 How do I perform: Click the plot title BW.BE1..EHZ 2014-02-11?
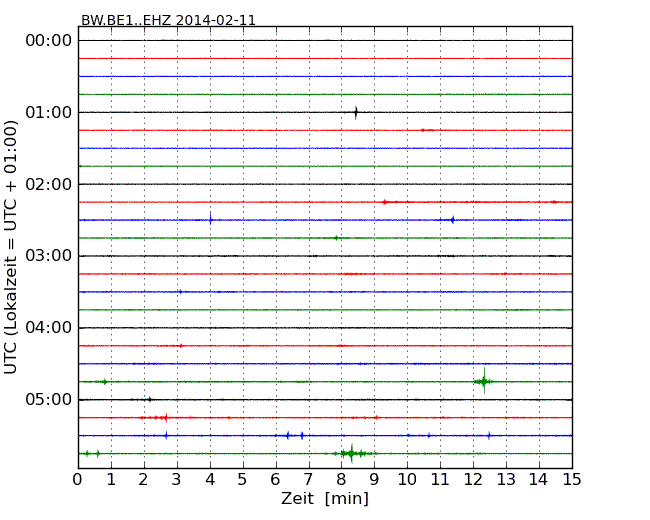tap(168, 20)
